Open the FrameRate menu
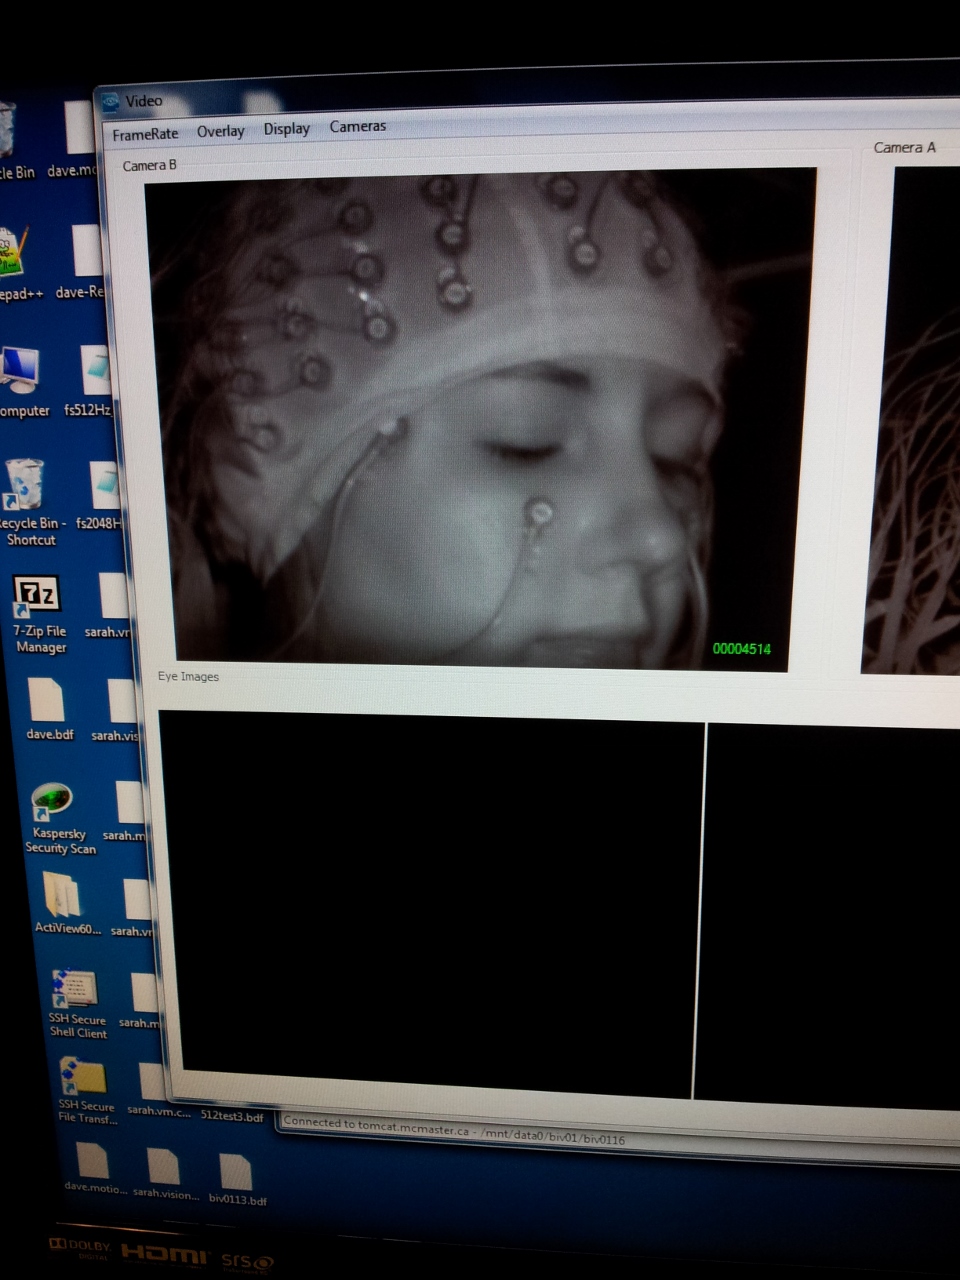Image resolution: width=960 pixels, height=1280 pixels. [x=145, y=134]
